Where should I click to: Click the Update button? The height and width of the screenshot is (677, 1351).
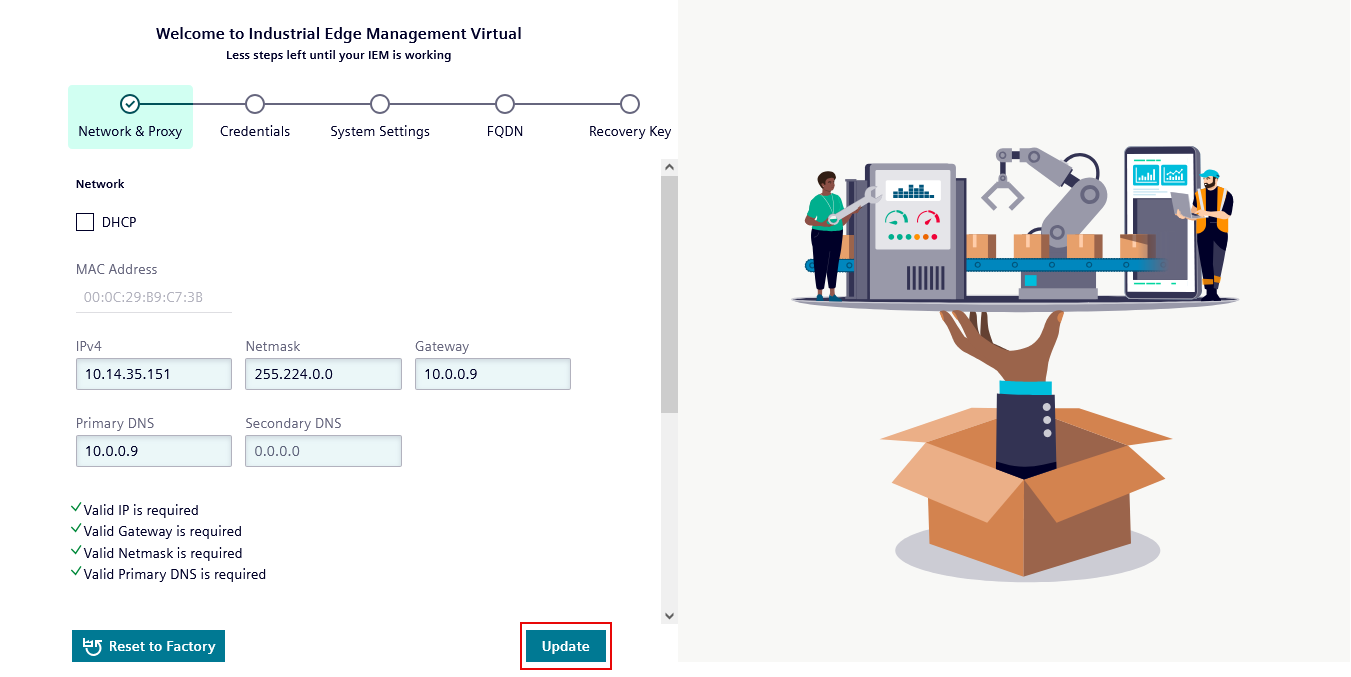pos(566,646)
